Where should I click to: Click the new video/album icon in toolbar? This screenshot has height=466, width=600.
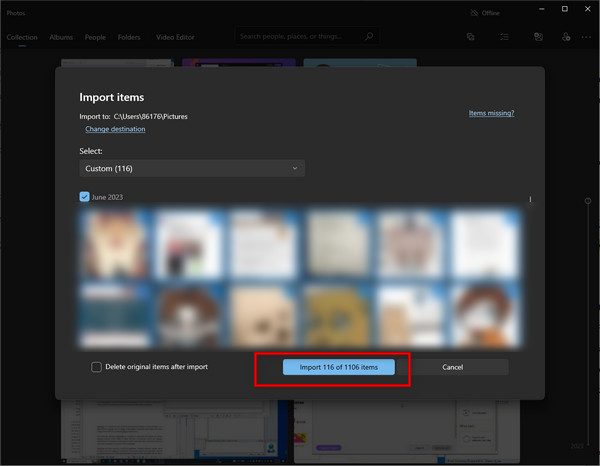[x=471, y=37]
